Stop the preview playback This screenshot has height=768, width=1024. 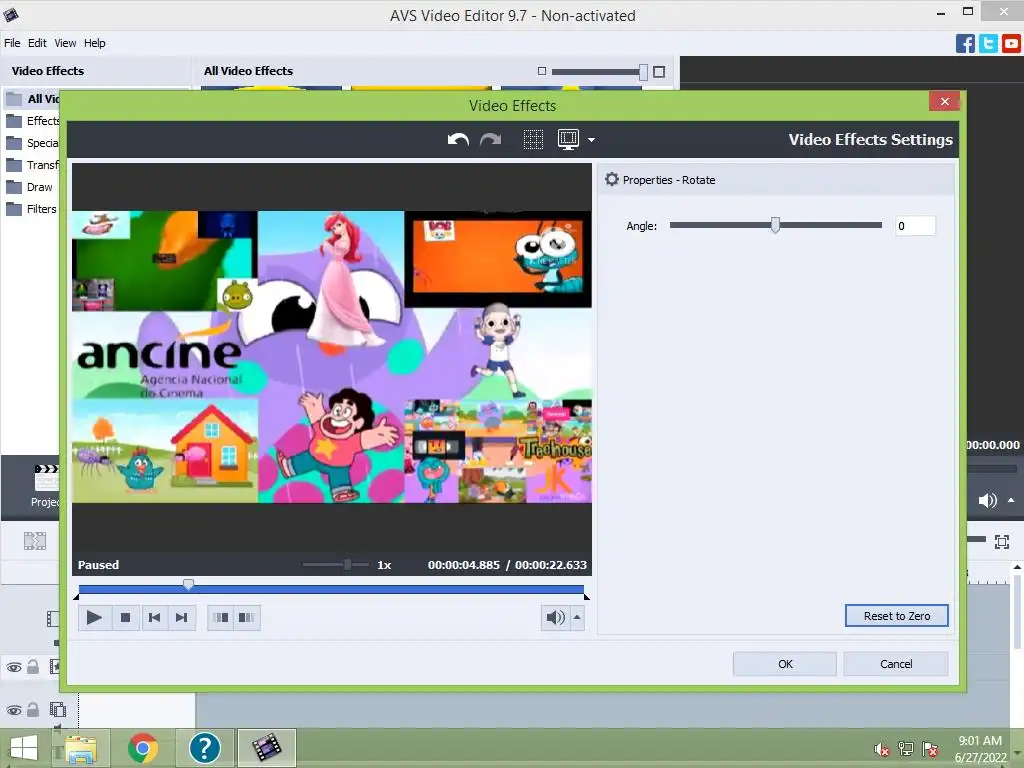(x=125, y=617)
